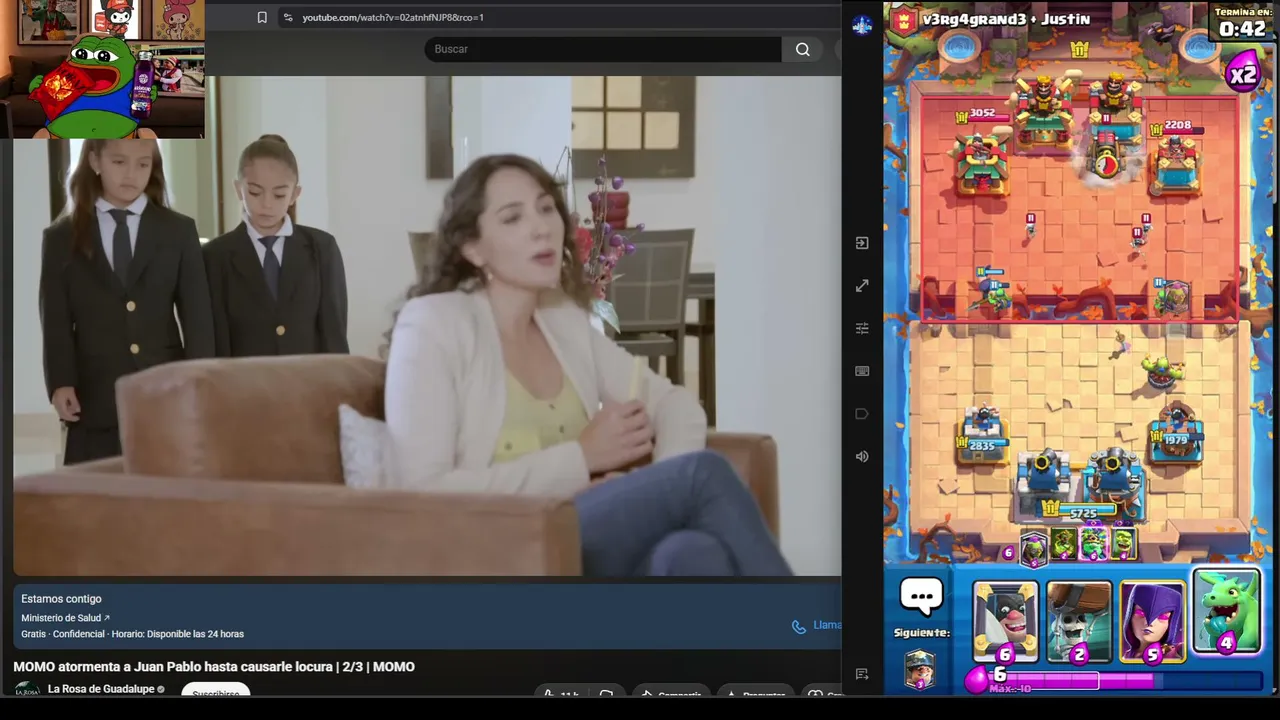
Task: Select the Baby Dragon card costing 4
Action: pos(1227,612)
